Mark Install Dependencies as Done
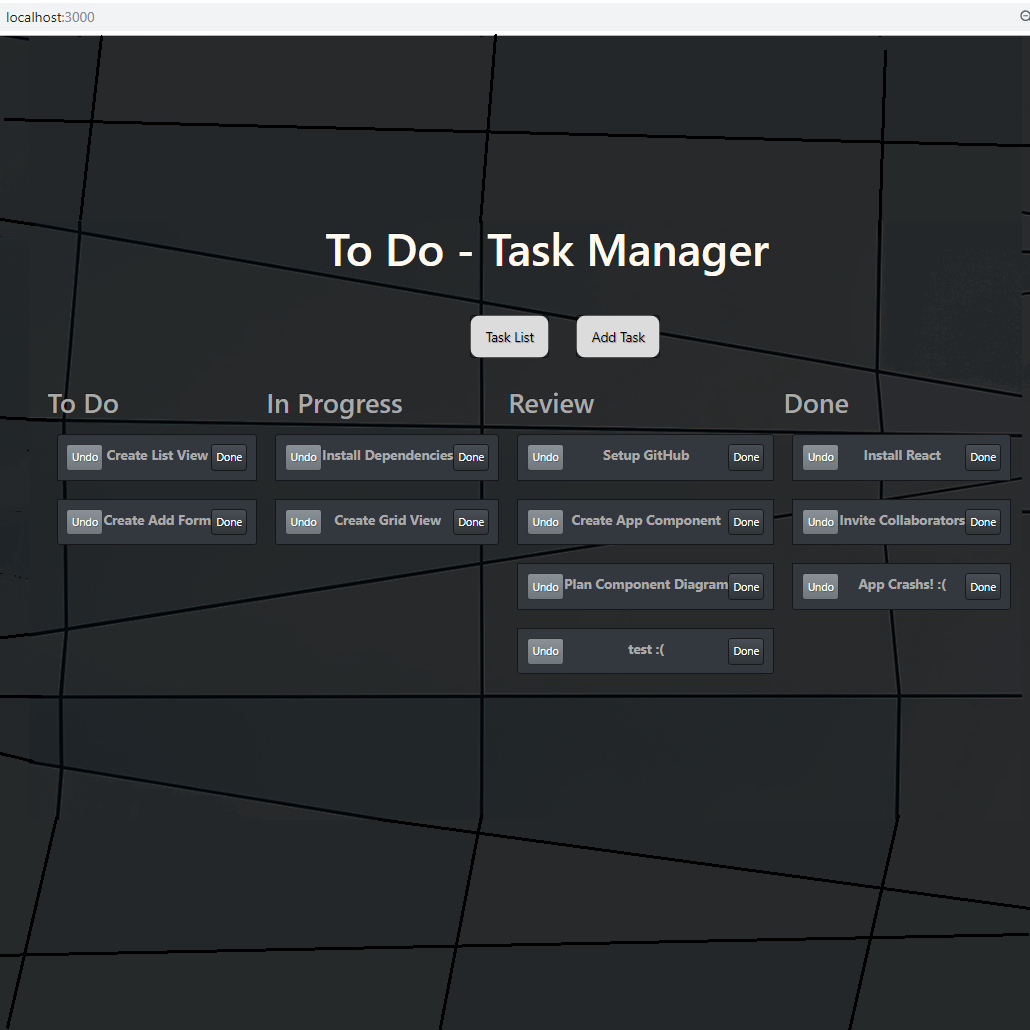 coord(470,457)
